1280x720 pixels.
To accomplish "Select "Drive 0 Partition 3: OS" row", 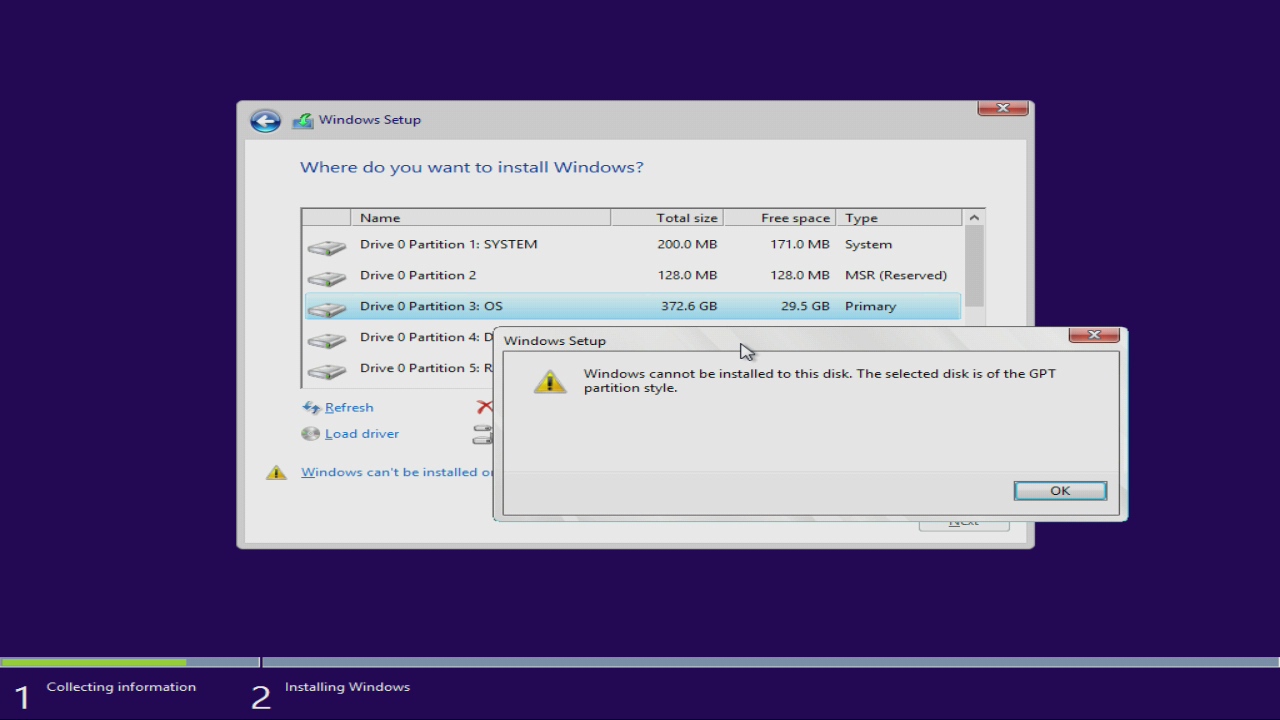I will click(632, 306).
